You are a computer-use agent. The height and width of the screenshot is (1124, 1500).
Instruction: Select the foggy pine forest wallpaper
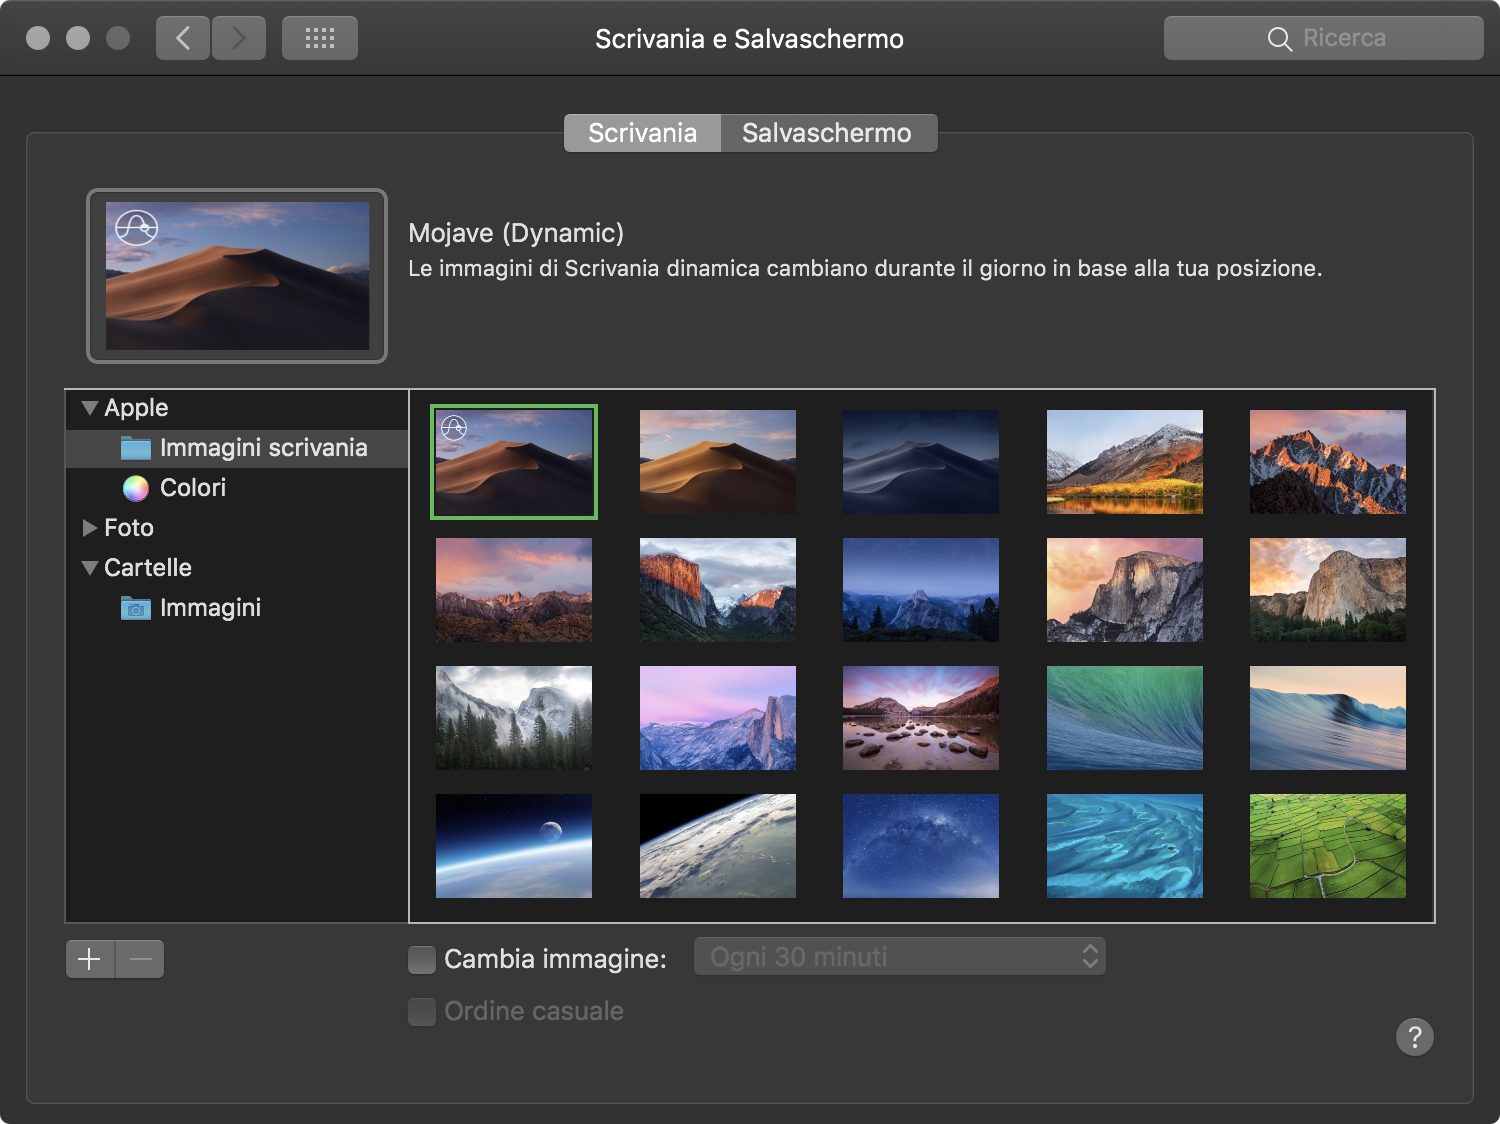click(x=514, y=718)
